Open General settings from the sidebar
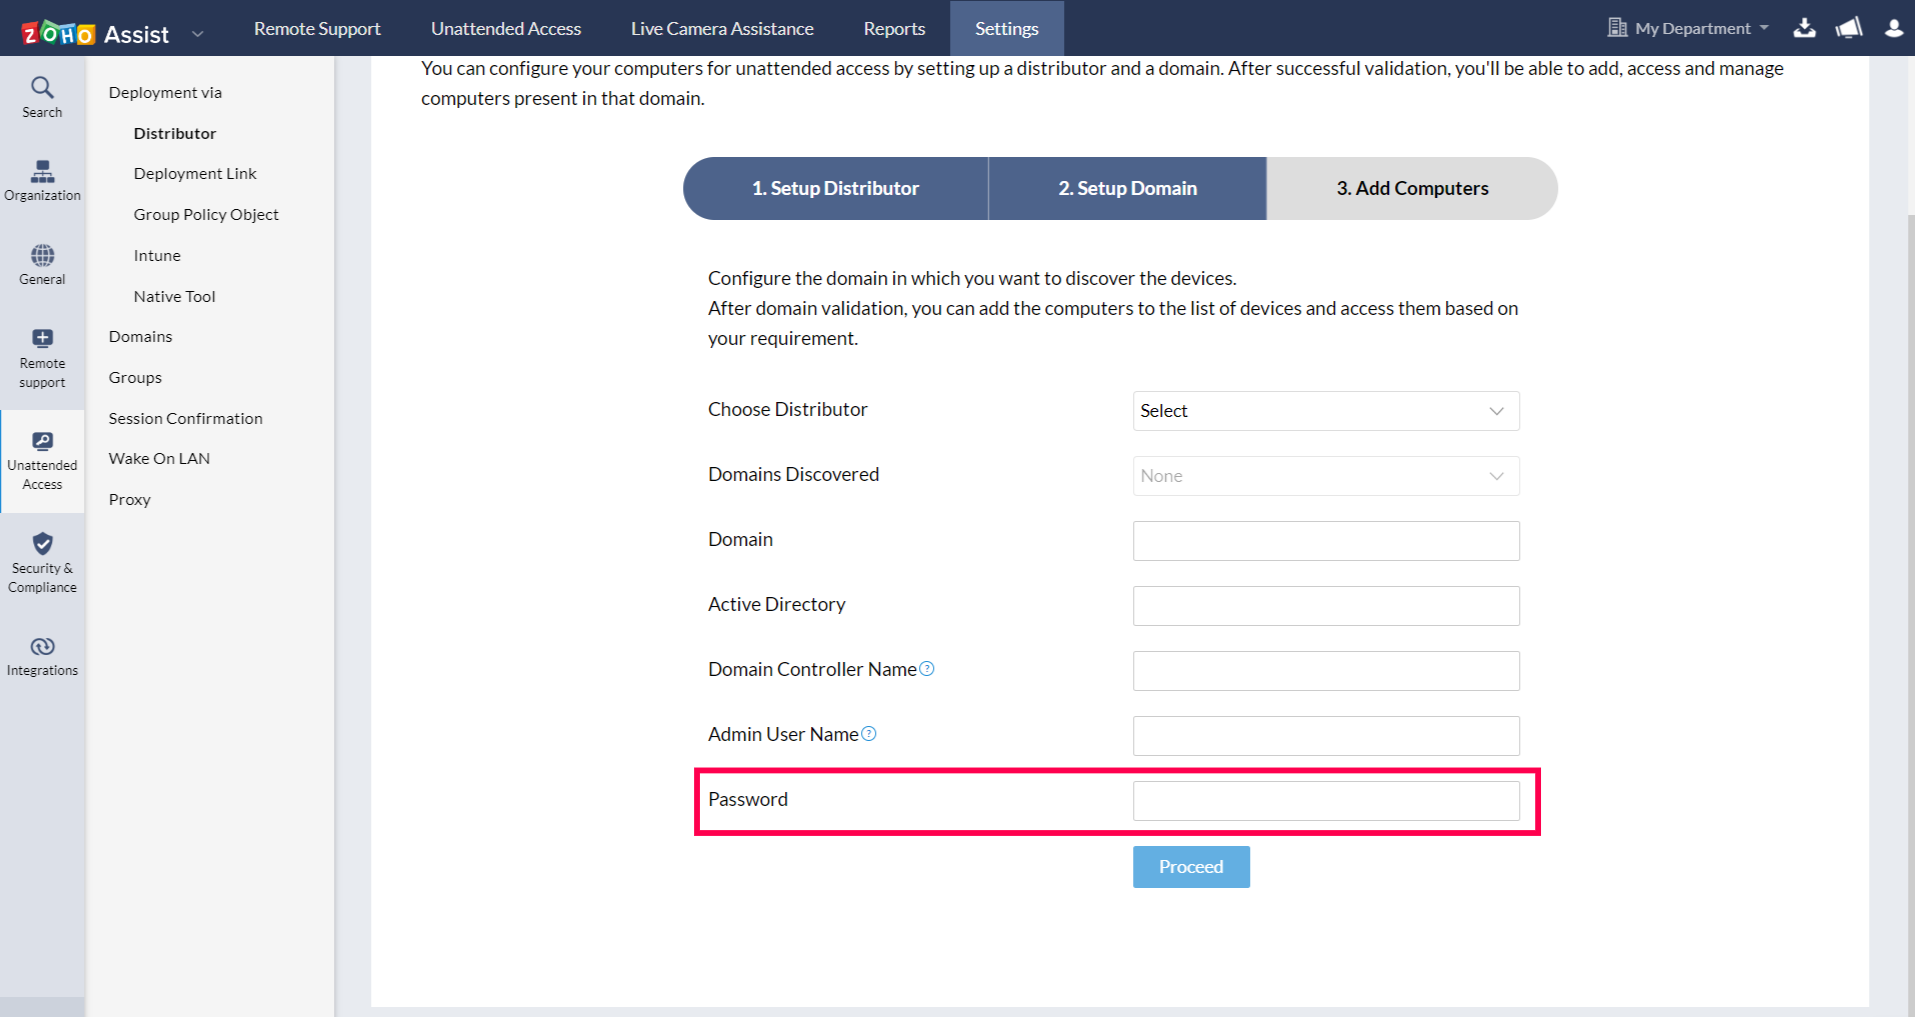The width and height of the screenshot is (1915, 1017). [42, 264]
